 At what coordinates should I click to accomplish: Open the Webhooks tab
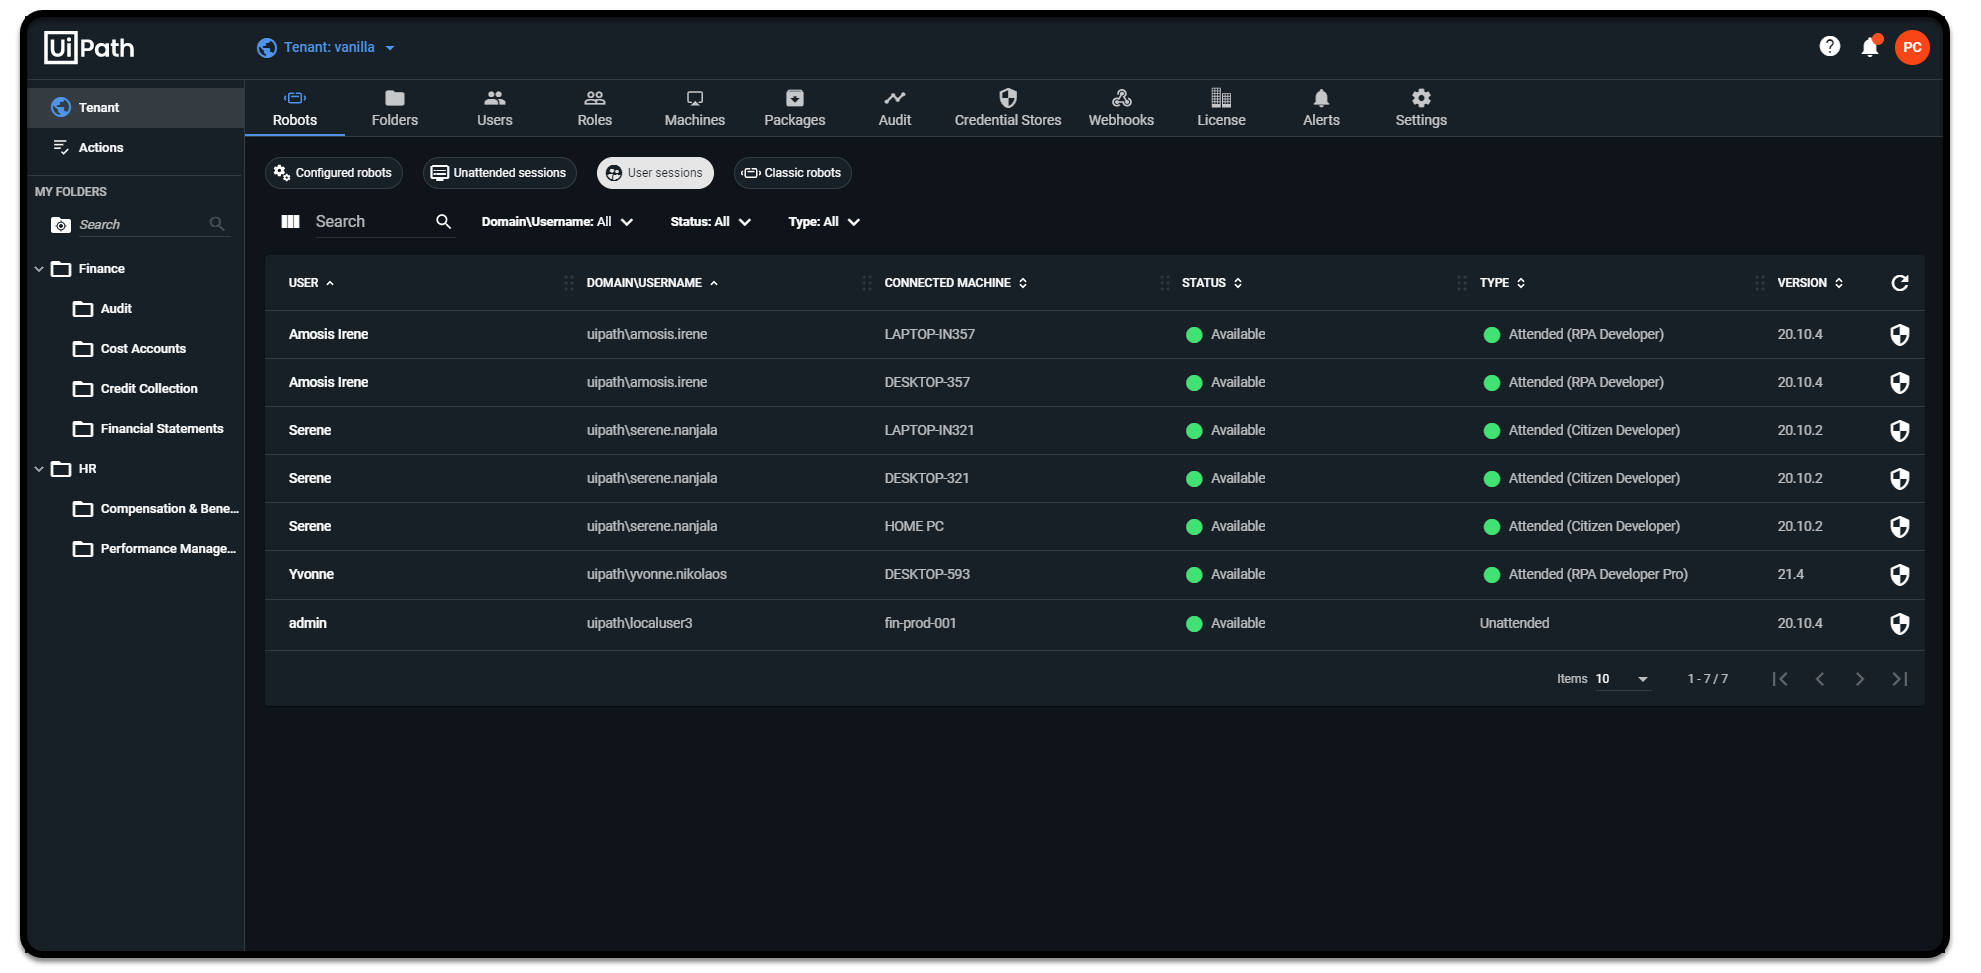click(1121, 108)
